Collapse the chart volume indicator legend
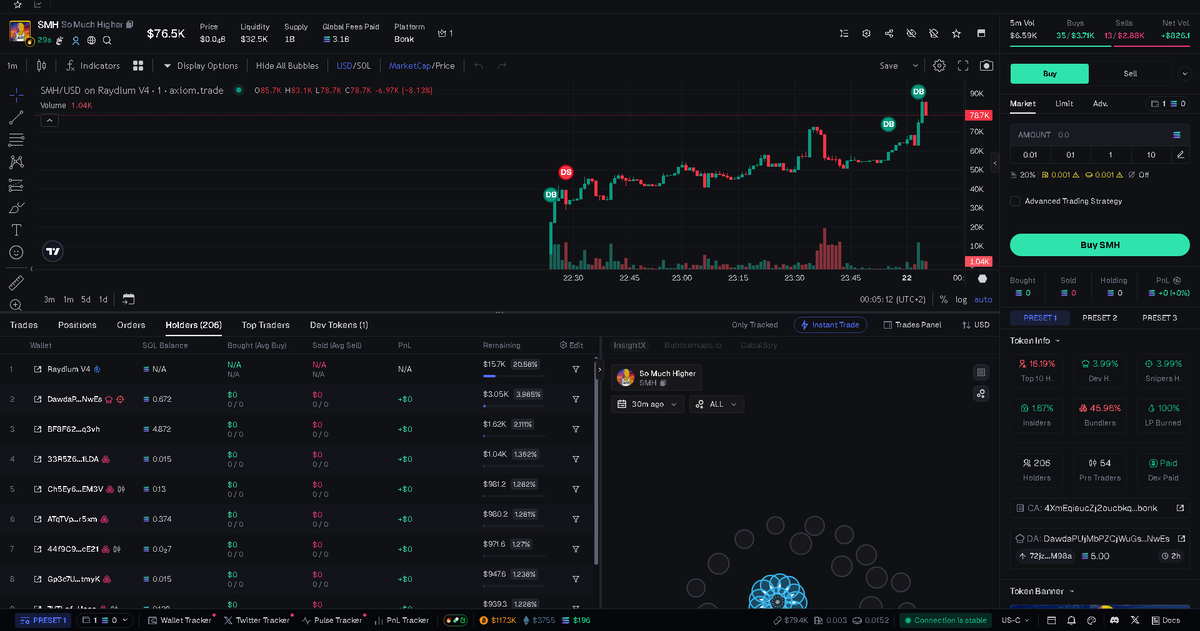The height and width of the screenshot is (631, 1200). pos(49,120)
